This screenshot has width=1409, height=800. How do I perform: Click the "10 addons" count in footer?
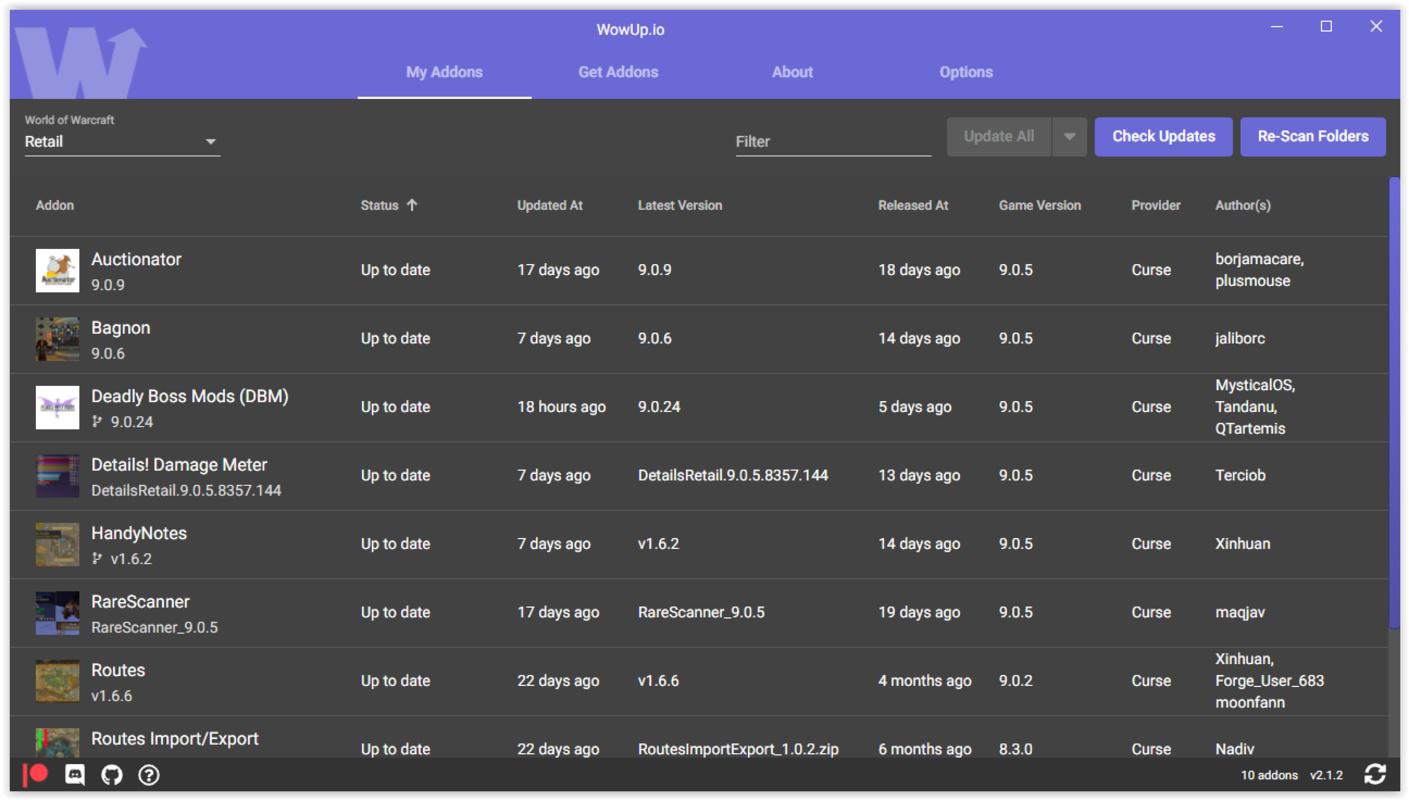1269,775
